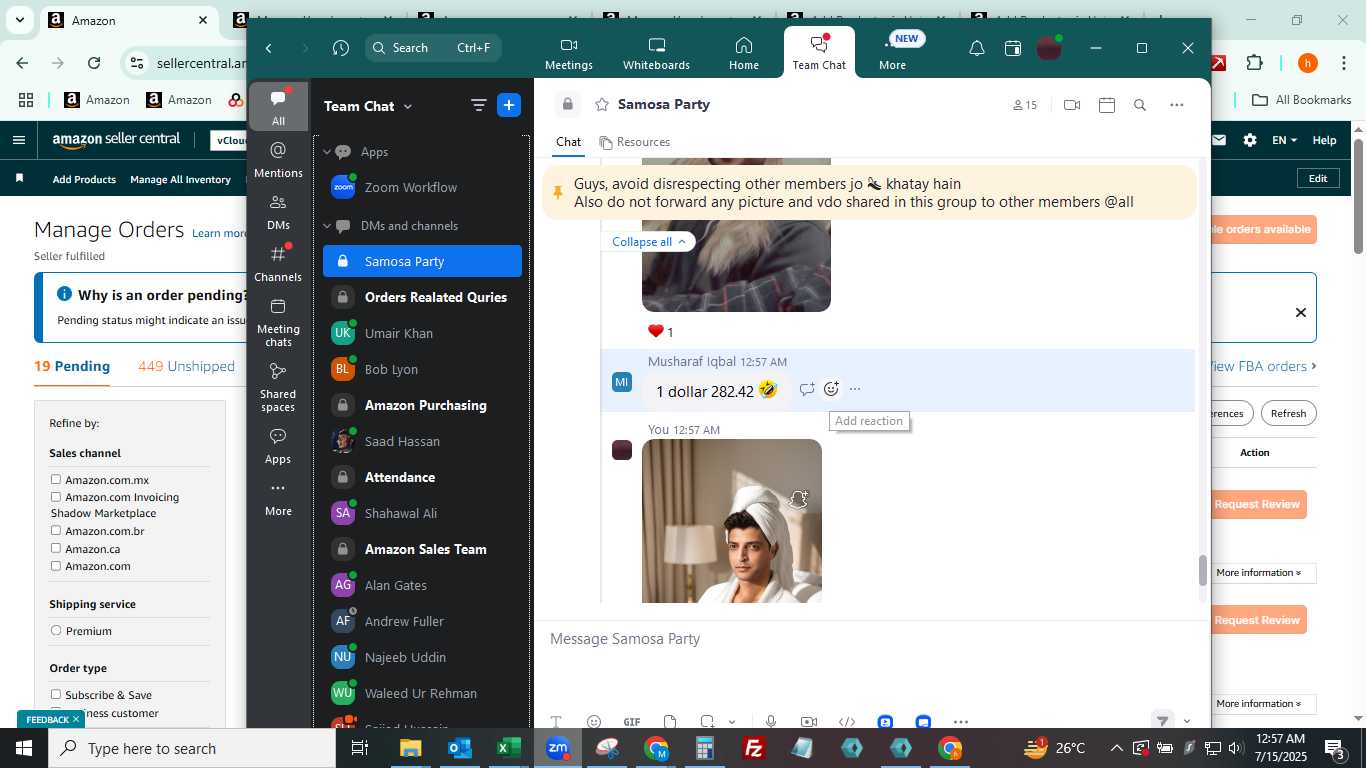Viewport: 1366px width, 768px height.
Task: Attach a file in message composer
Action: (x=670, y=722)
